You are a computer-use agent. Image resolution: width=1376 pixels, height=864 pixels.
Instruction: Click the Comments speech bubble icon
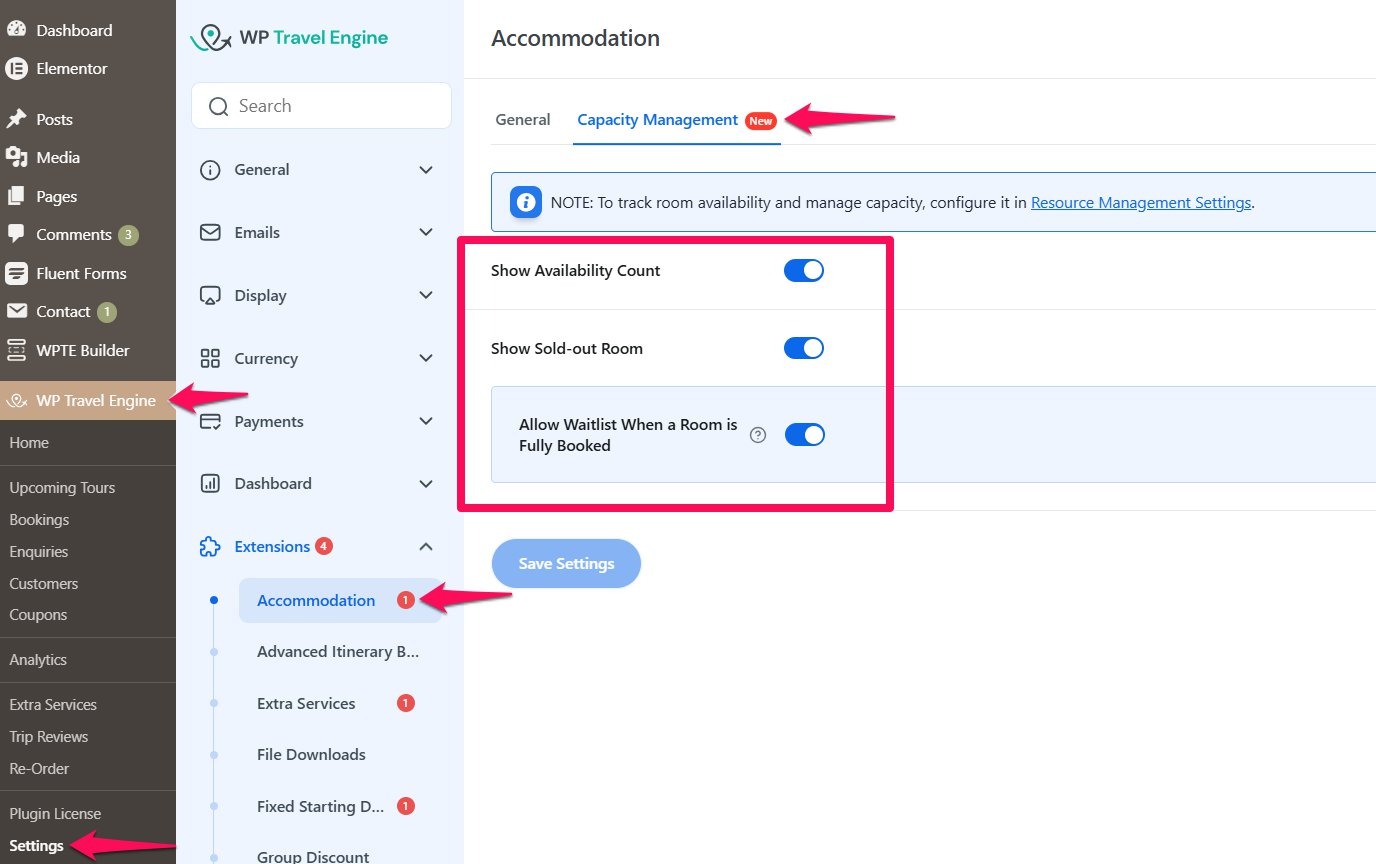[16, 234]
